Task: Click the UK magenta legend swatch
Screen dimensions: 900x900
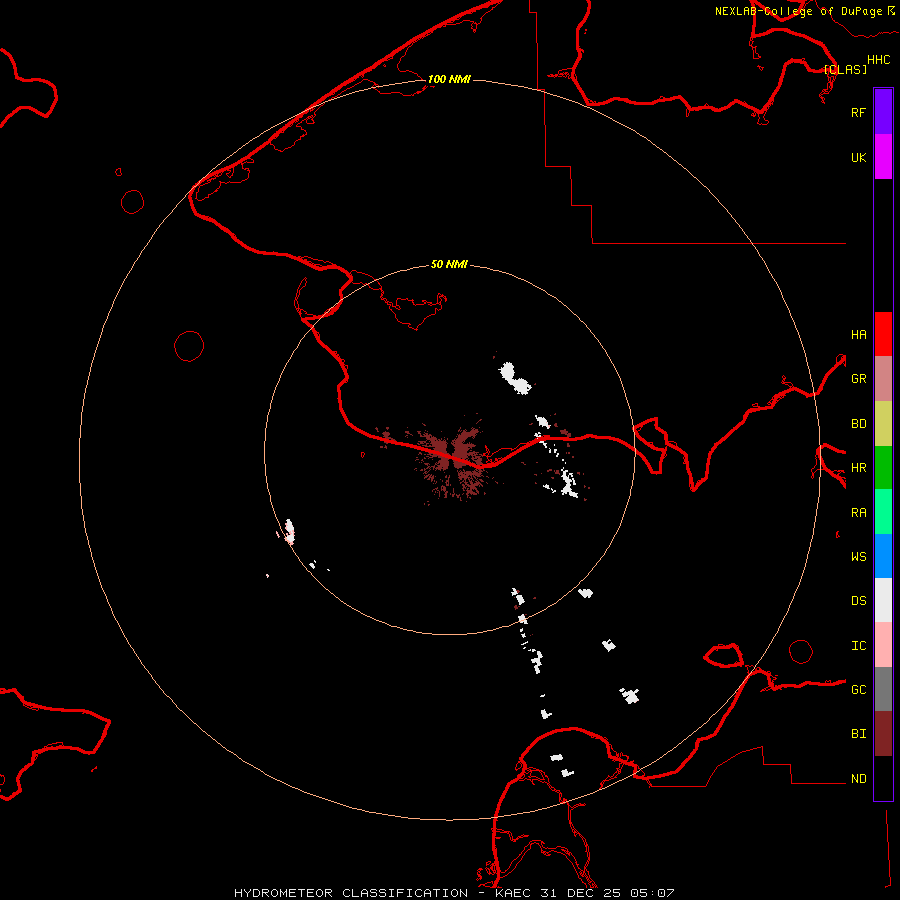Action: click(x=883, y=157)
